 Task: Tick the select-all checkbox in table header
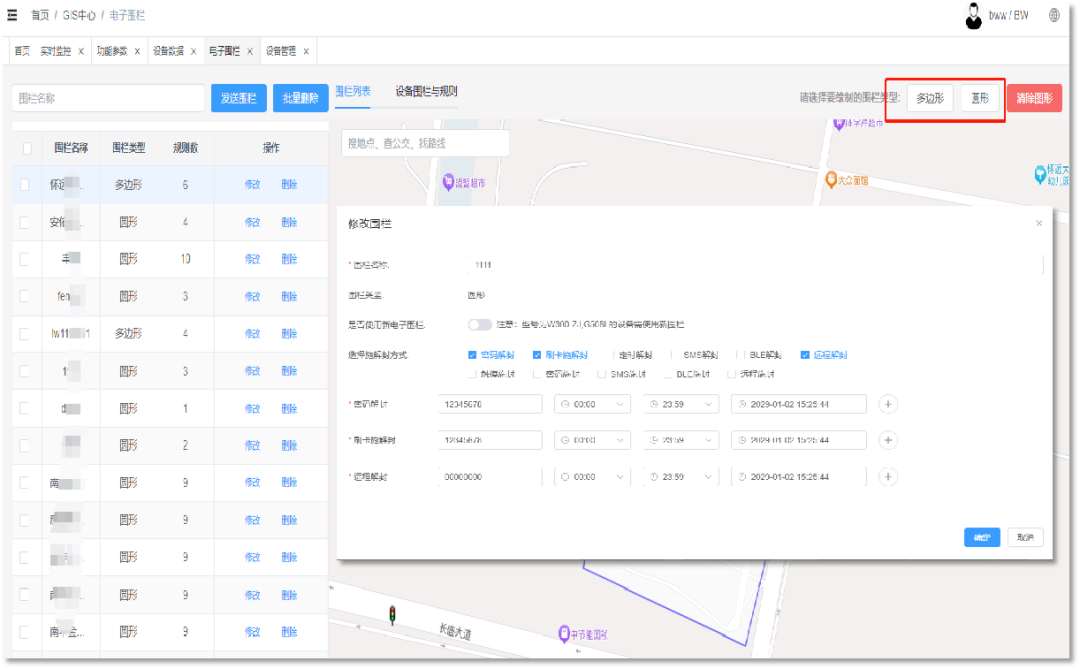coord(27,148)
